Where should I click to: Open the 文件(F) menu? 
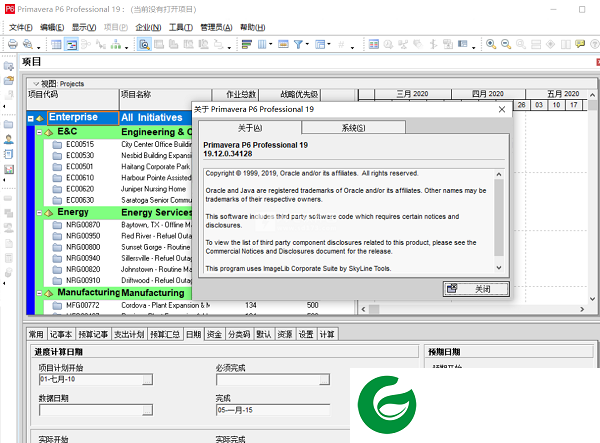[21, 27]
